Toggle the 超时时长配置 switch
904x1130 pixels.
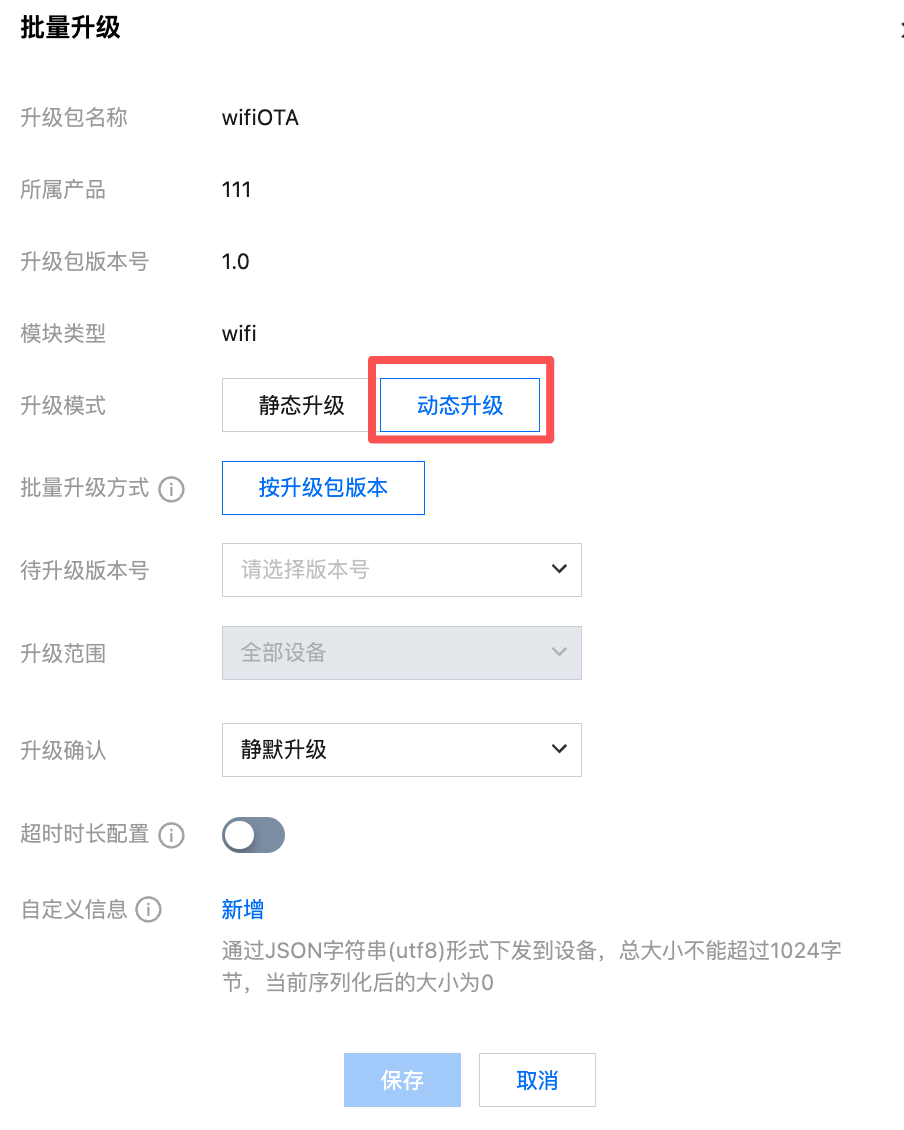[x=253, y=835]
